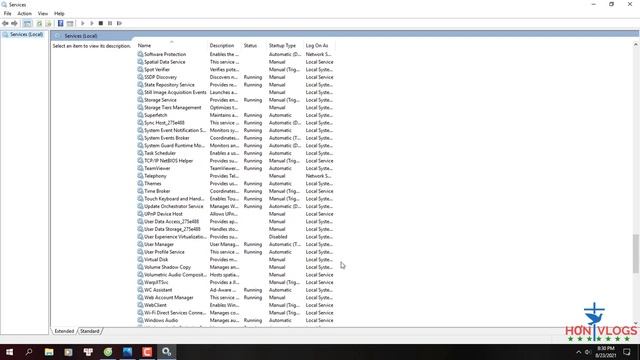Select the Telephony service
640x360 pixels.
coord(155,176)
